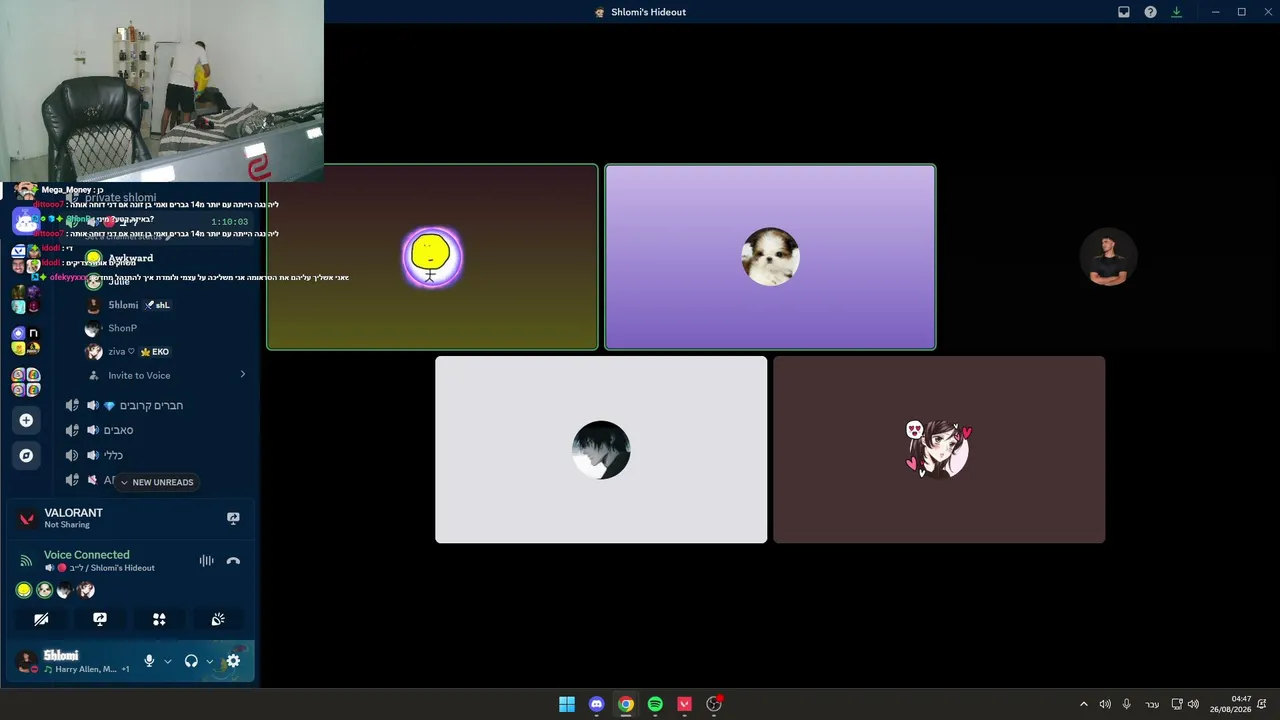This screenshot has height=720, width=1280.
Task: Expand microphone input options chevron
Action: [x=167, y=661]
